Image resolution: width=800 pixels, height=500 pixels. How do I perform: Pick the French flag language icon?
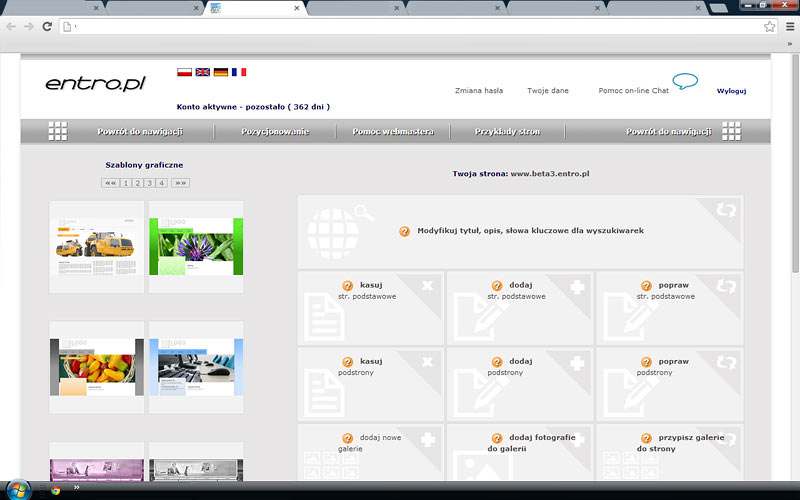(x=238, y=72)
